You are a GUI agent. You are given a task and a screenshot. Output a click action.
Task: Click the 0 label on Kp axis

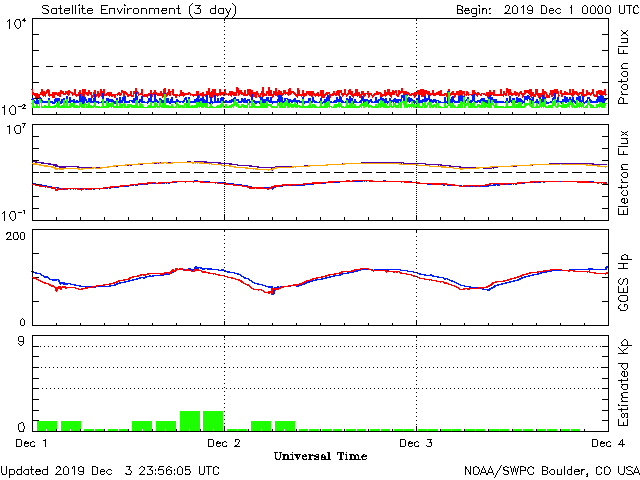(x=21, y=427)
